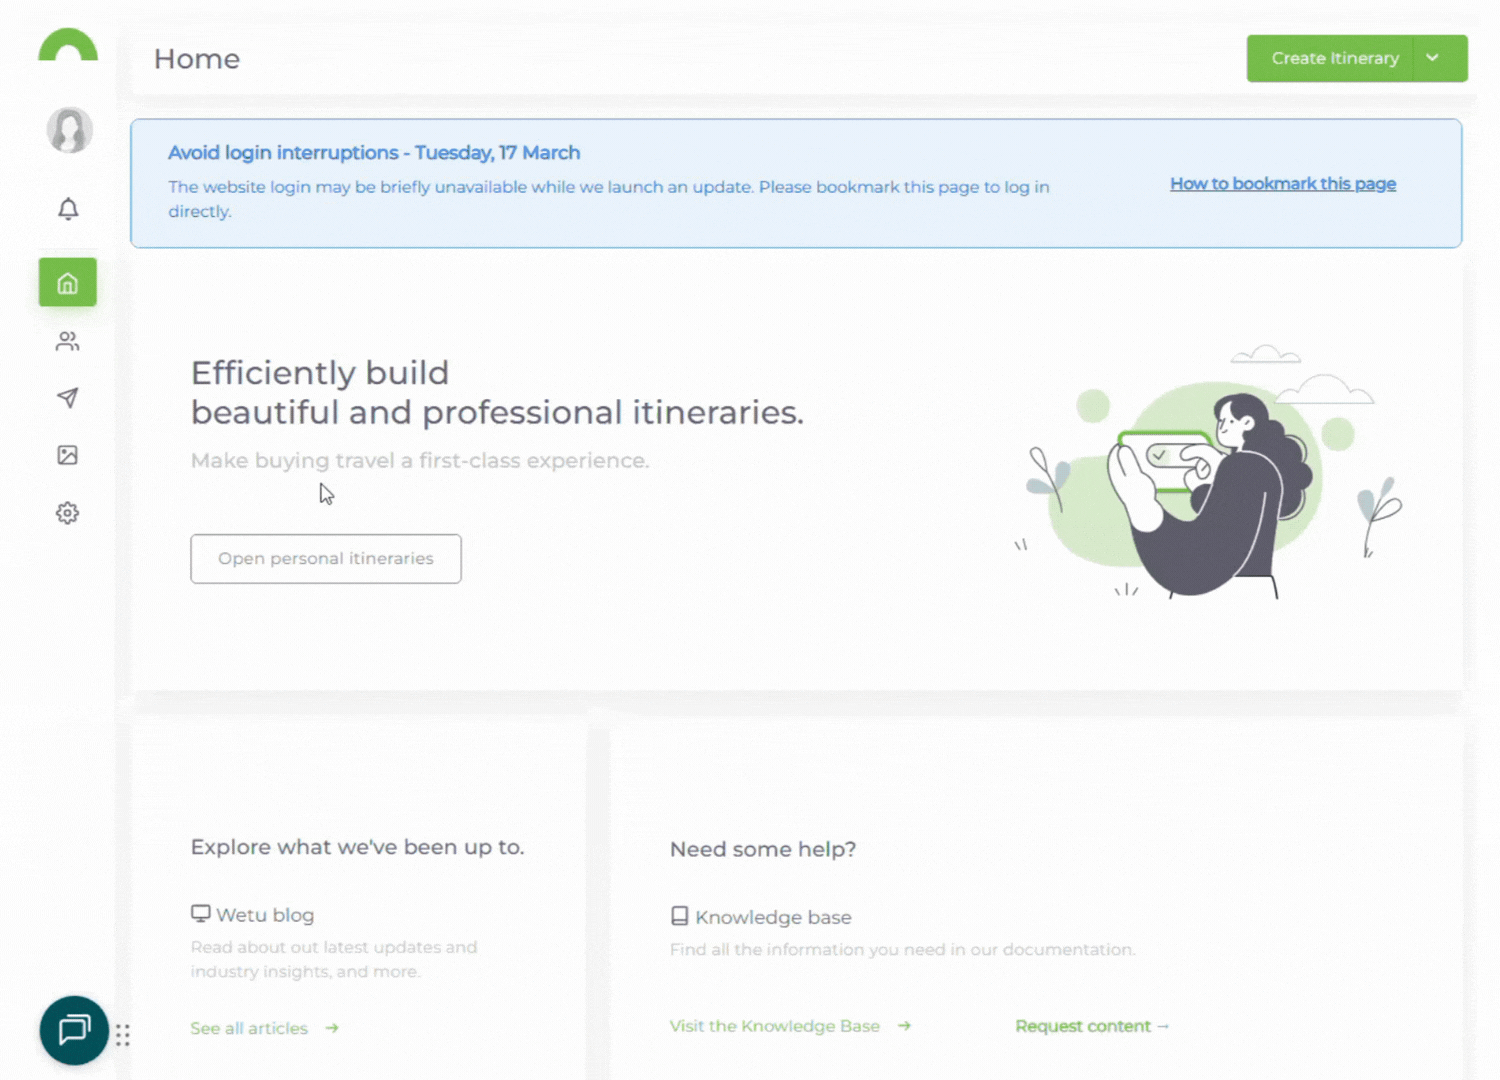Click the Wetu blog monitor icon

pos(201,913)
